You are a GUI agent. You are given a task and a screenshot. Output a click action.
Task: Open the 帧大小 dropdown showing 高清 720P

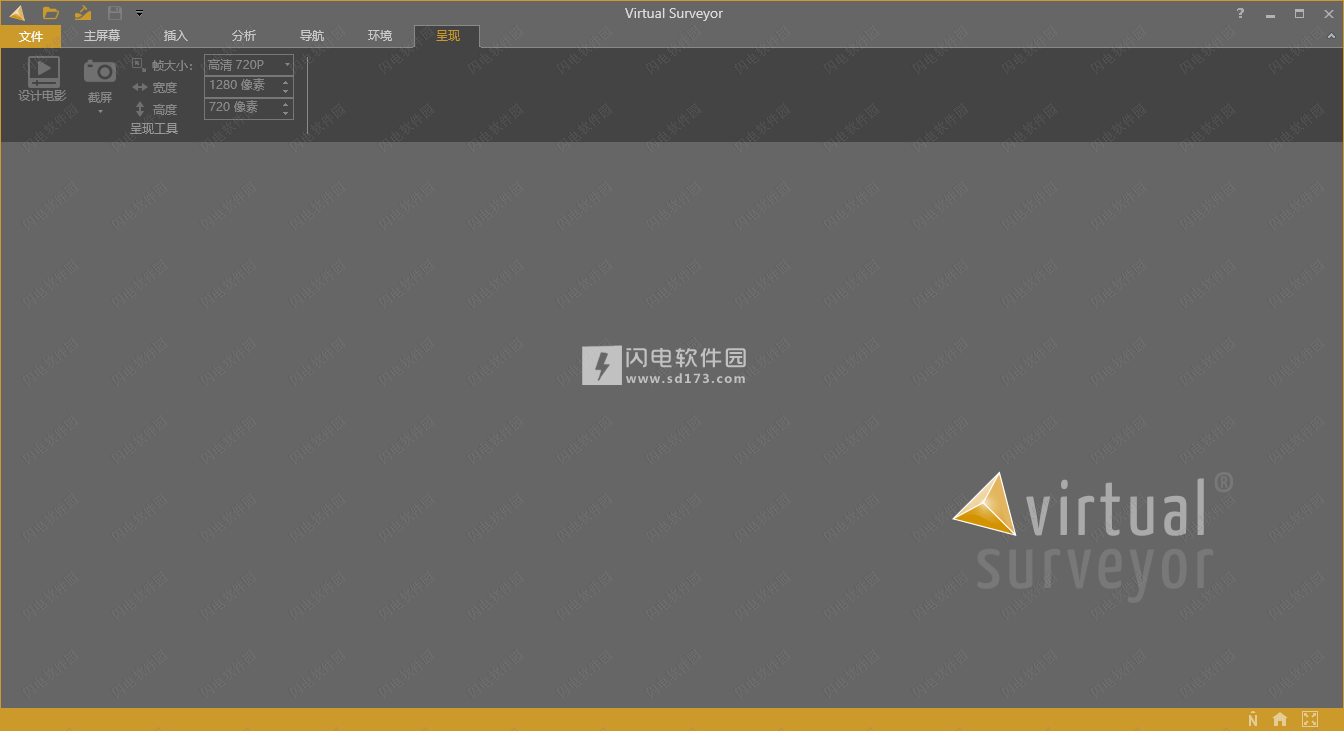click(x=249, y=65)
